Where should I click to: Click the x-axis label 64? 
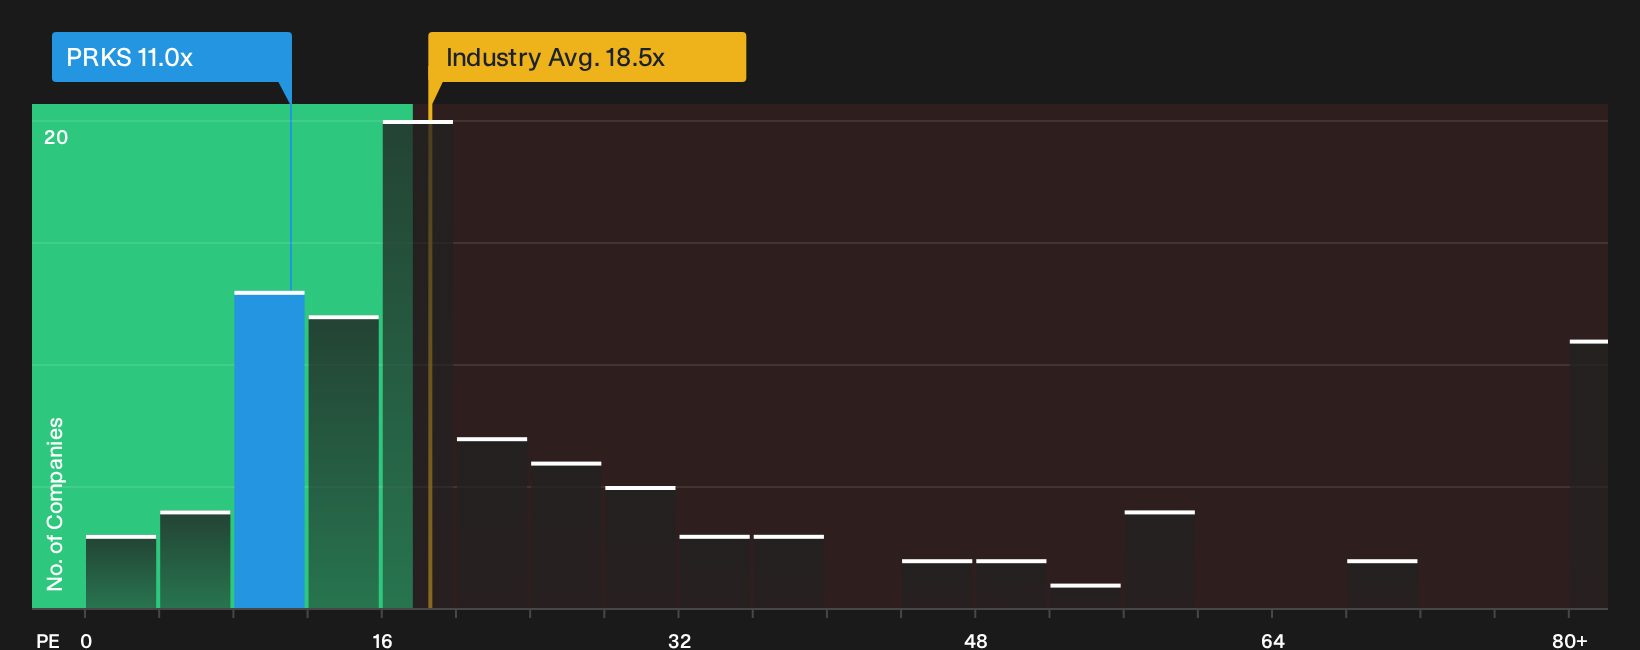click(1272, 640)
